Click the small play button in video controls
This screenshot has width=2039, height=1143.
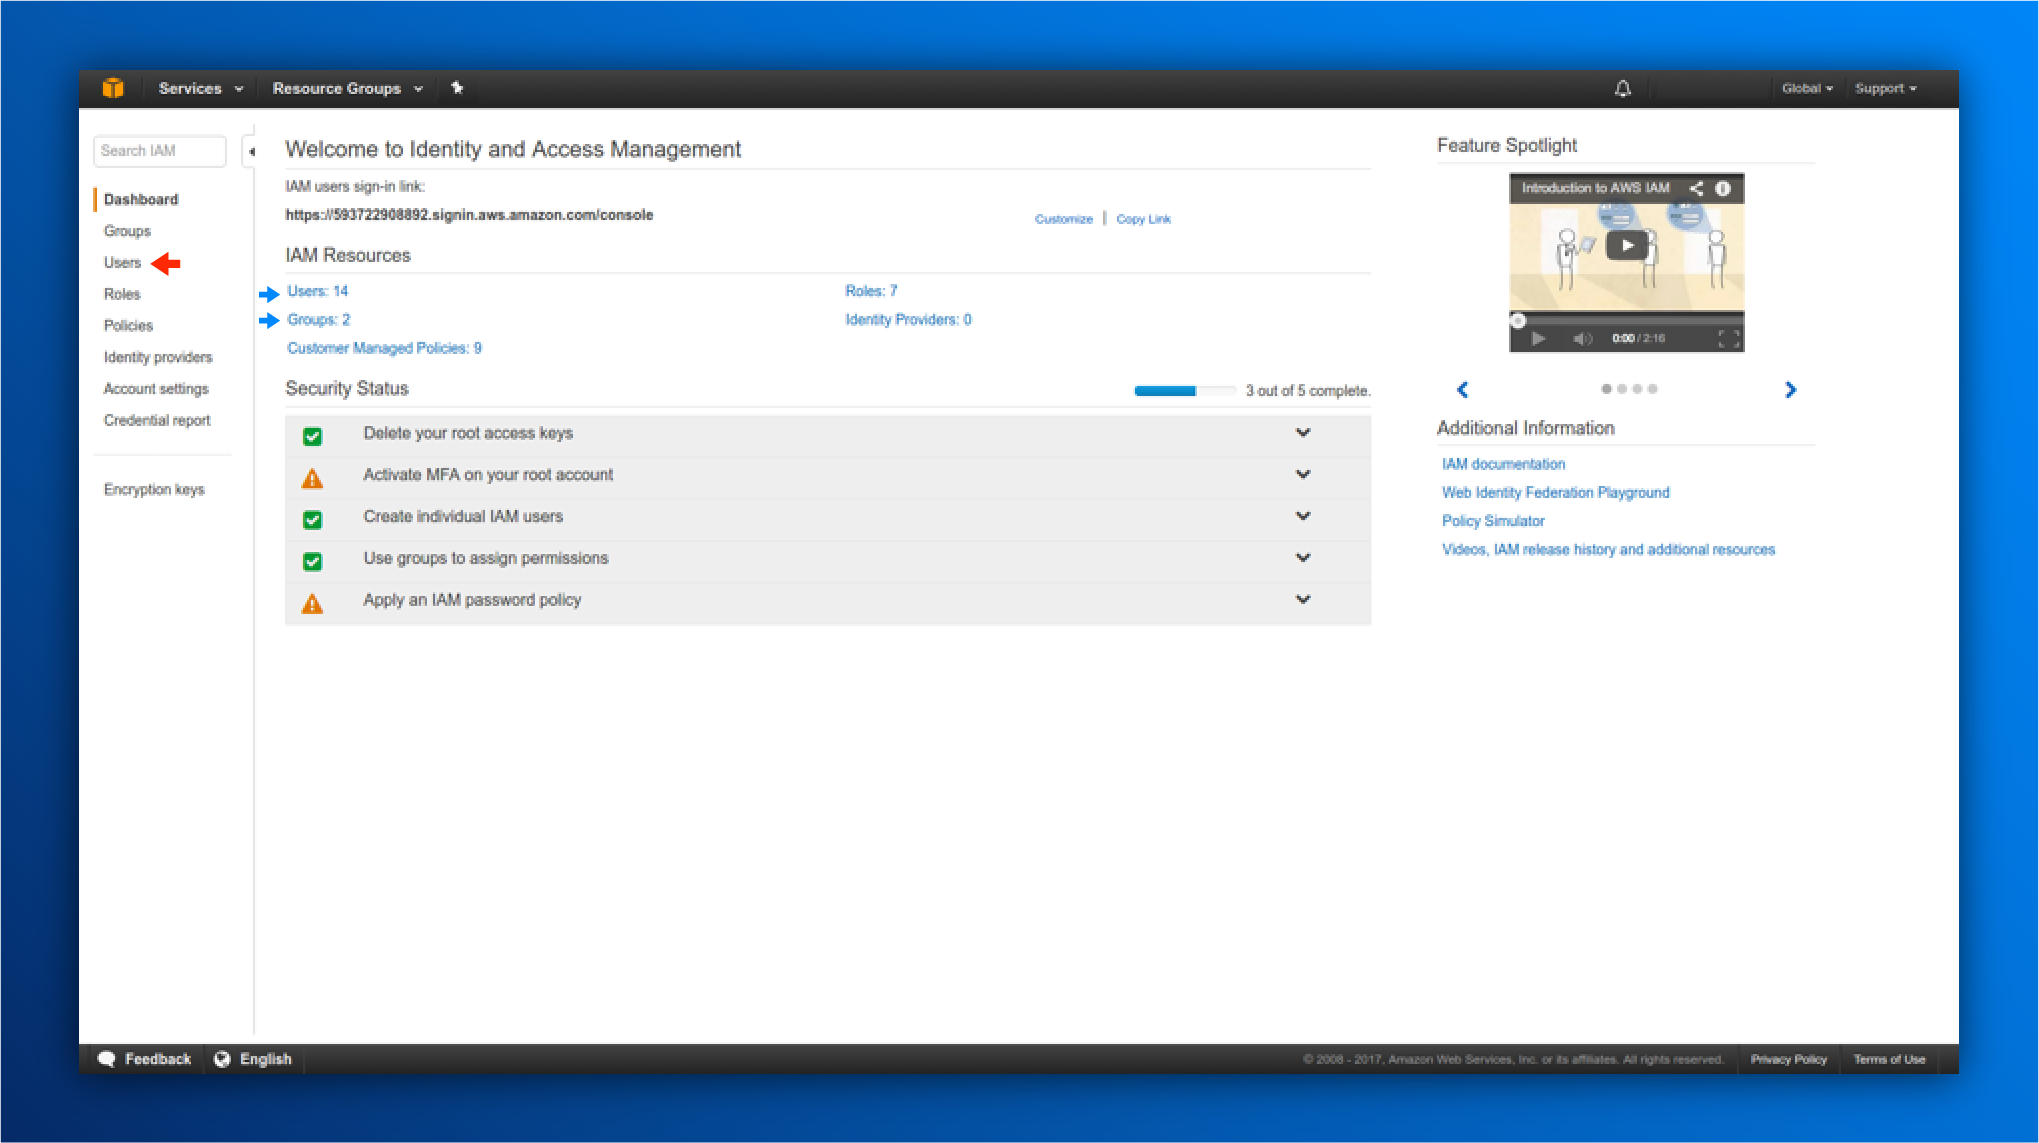(1538, 339)
